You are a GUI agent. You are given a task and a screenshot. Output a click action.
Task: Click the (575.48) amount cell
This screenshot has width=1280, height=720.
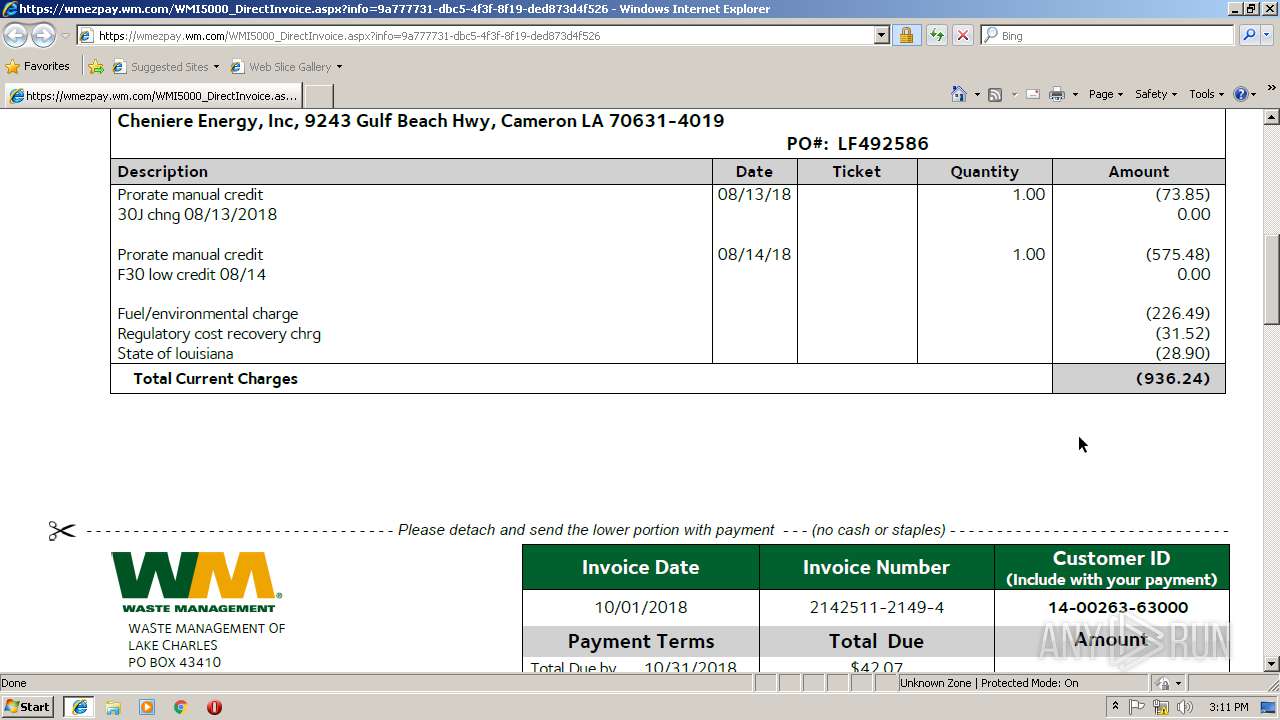coord(1178,254)
